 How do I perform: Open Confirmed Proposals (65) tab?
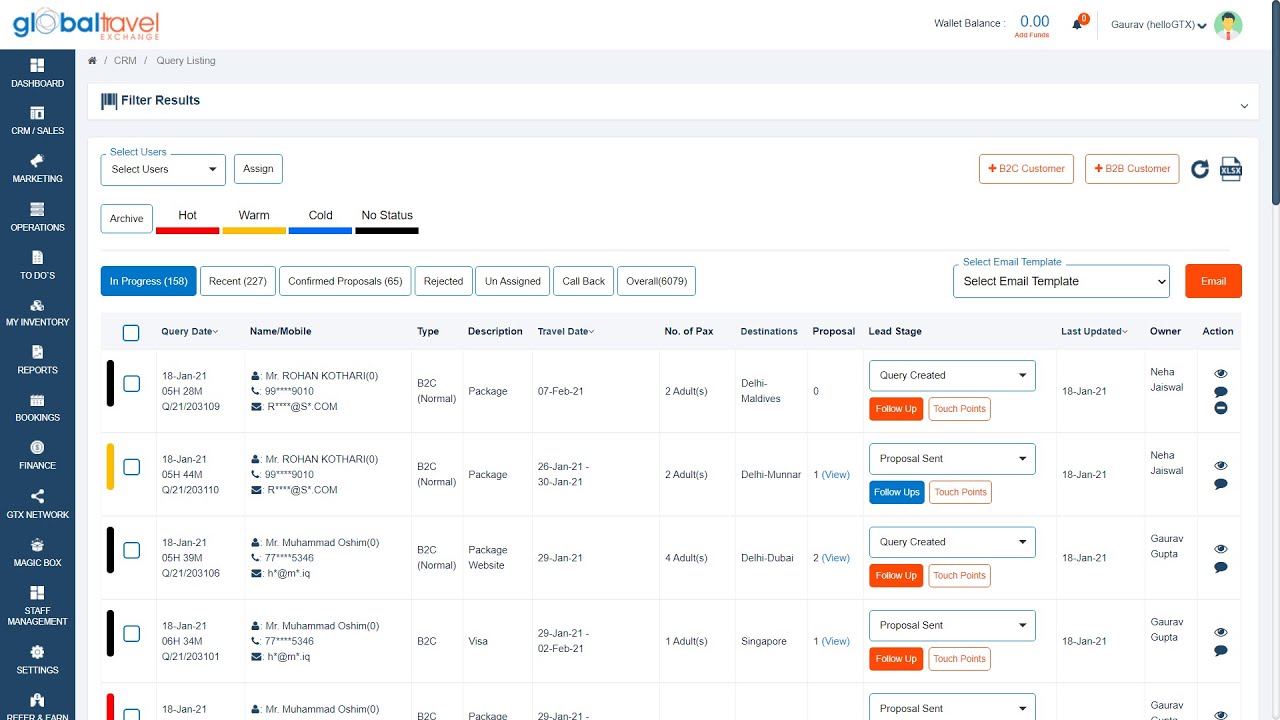[x=345, y=281]
